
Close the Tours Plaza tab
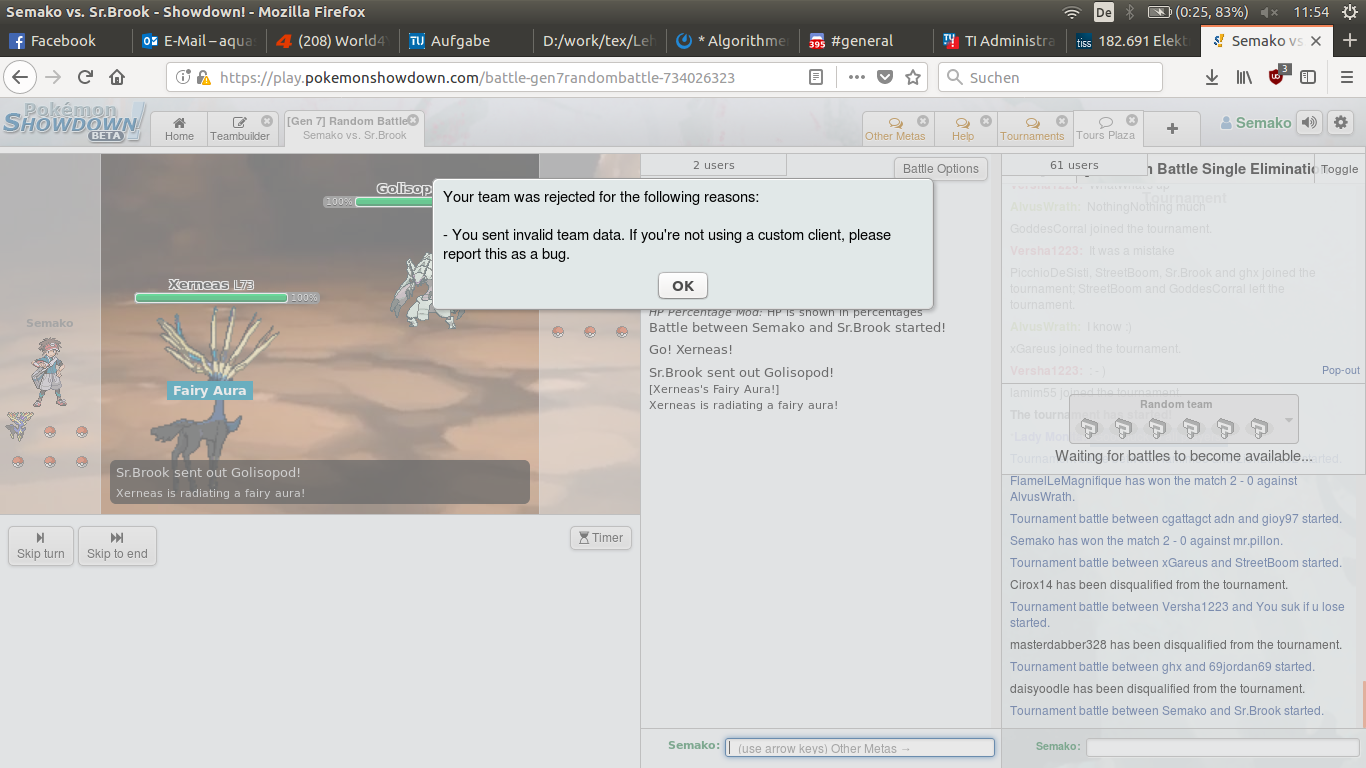1132,120
